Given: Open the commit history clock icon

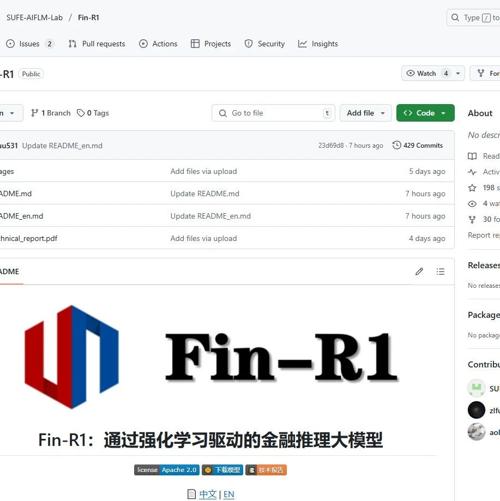Looking at the screenshot, I should click(x=396, y=145).
